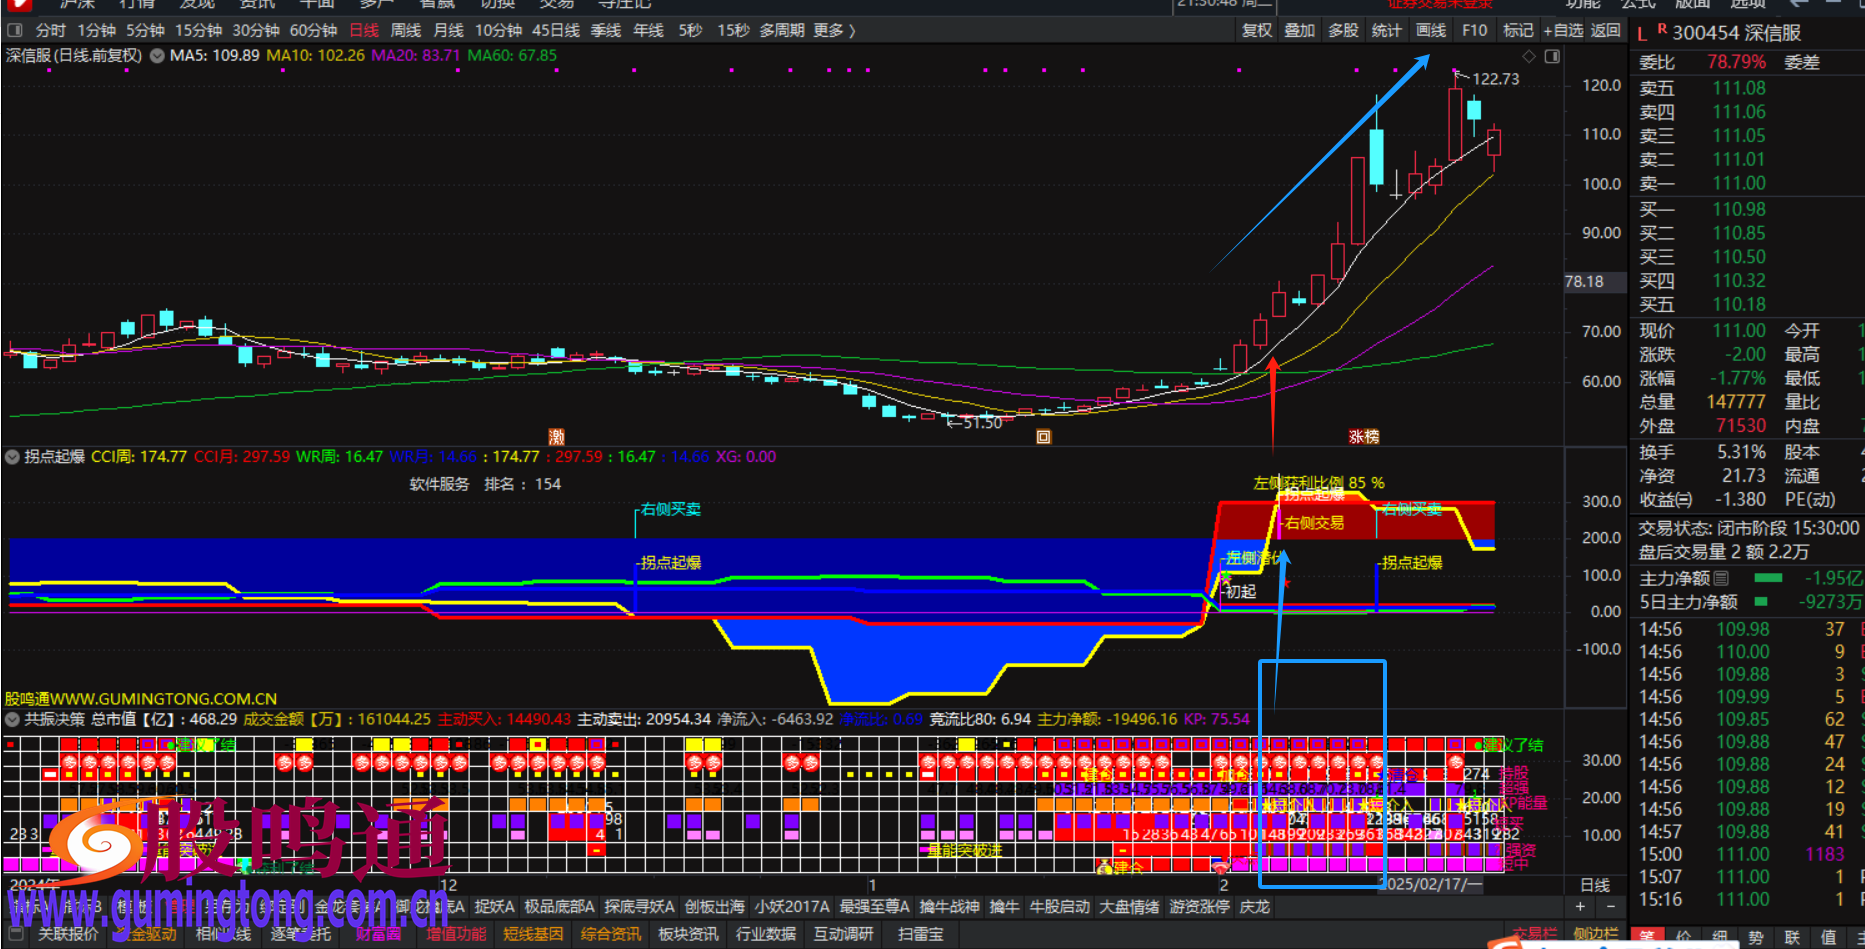Toggle the bottom-left panel icon near 关联报价
The height and width of the screenshot is (949, 1865).
click(15, 934)
